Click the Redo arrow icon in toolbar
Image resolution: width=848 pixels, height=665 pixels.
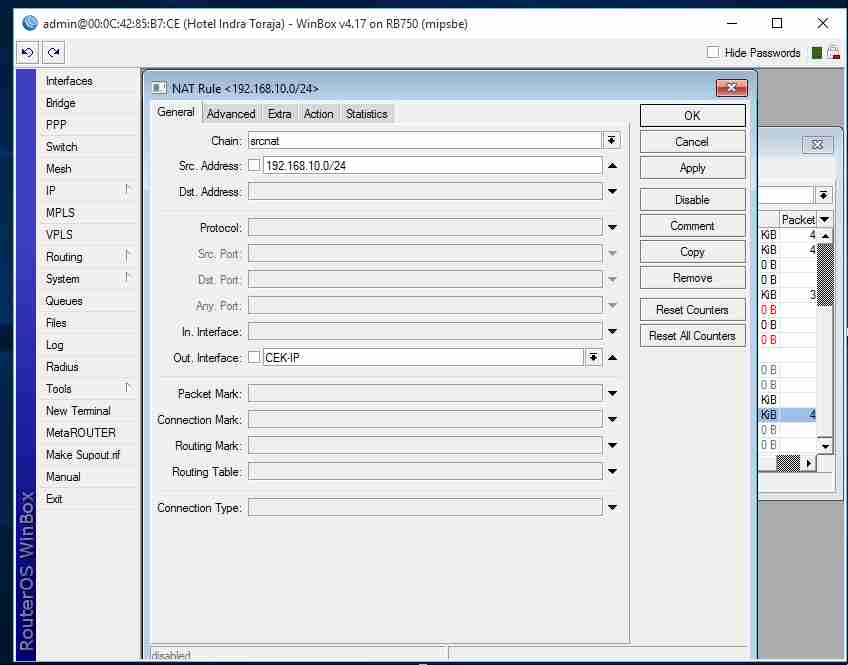pyautogui.click(x=53, y=52)
